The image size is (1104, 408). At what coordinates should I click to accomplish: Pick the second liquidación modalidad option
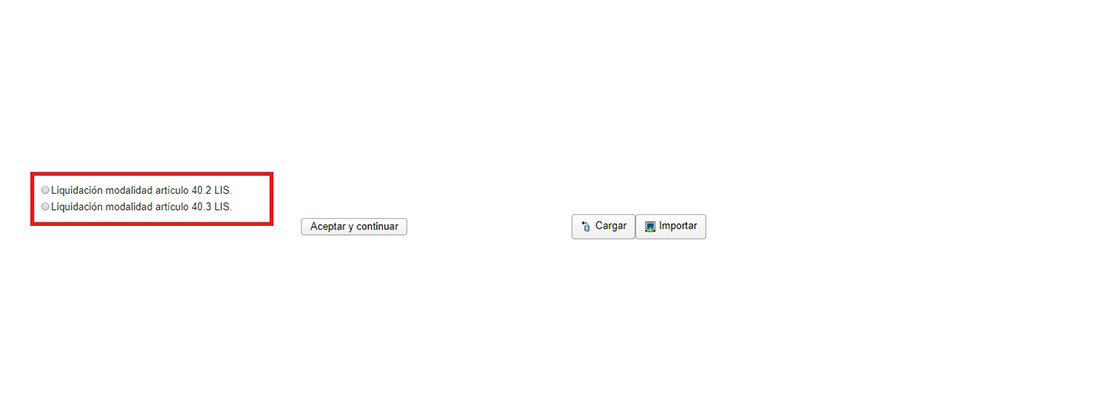(46, 207)
